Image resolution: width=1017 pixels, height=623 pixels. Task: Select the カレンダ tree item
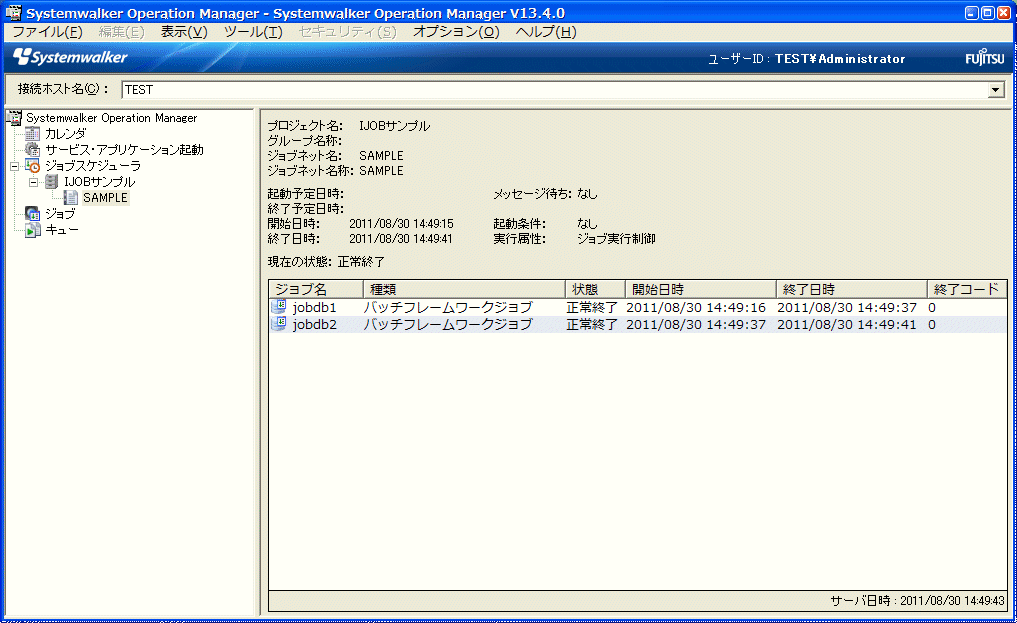click(66, 134)
